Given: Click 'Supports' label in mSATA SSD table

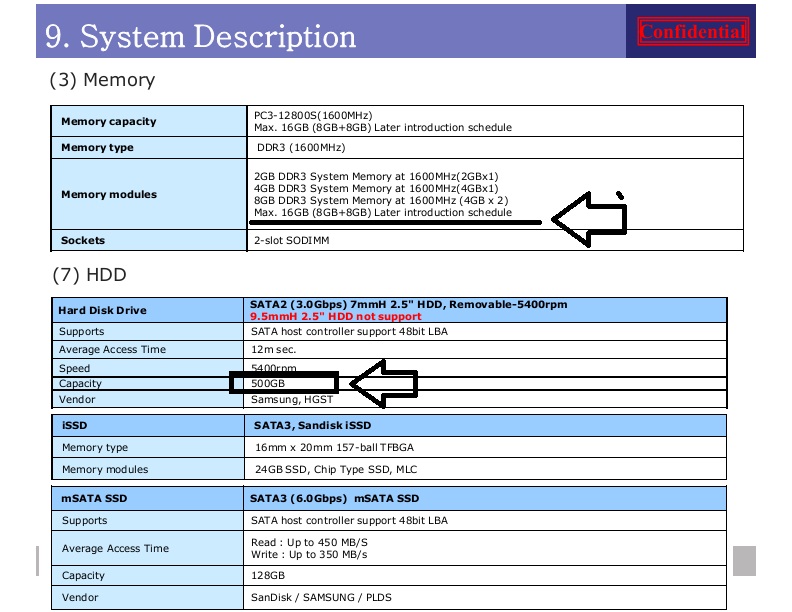Looking at the screenshot, I should [x=85, y=520].
